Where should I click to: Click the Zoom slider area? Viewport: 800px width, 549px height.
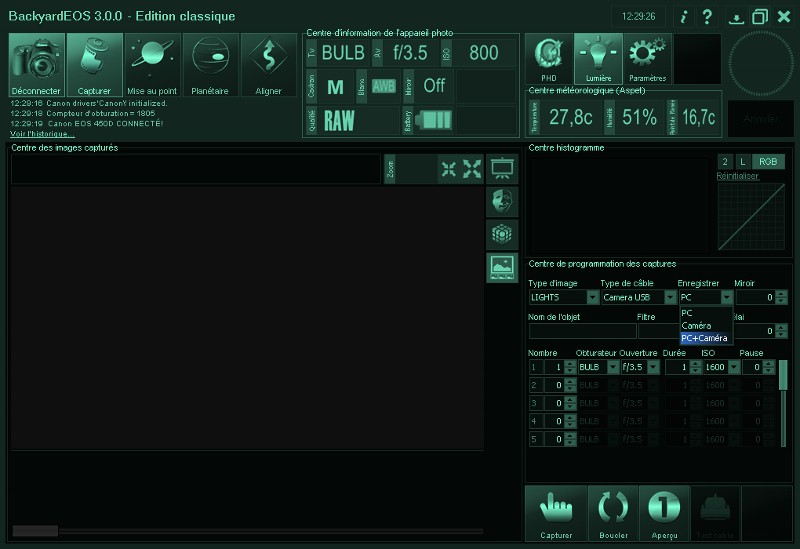pyautogui.click(x=416, y=169)
